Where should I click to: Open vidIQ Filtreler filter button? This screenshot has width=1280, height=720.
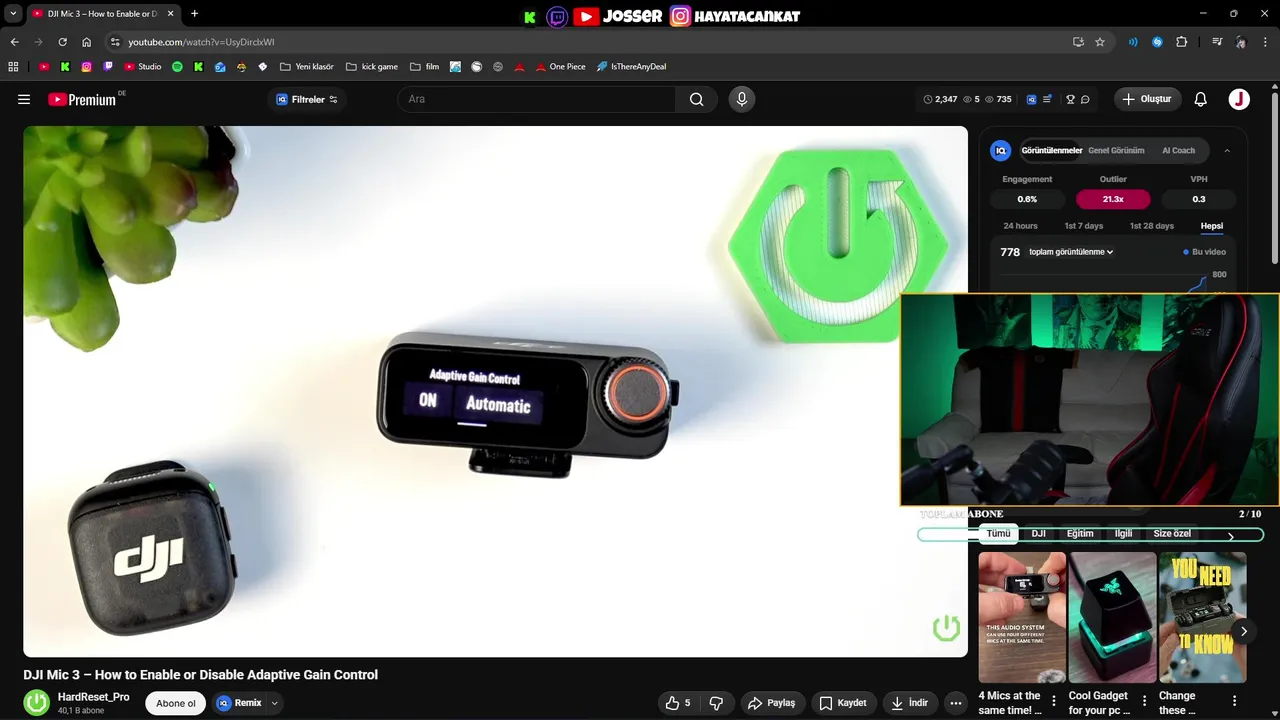pos(307,99)
